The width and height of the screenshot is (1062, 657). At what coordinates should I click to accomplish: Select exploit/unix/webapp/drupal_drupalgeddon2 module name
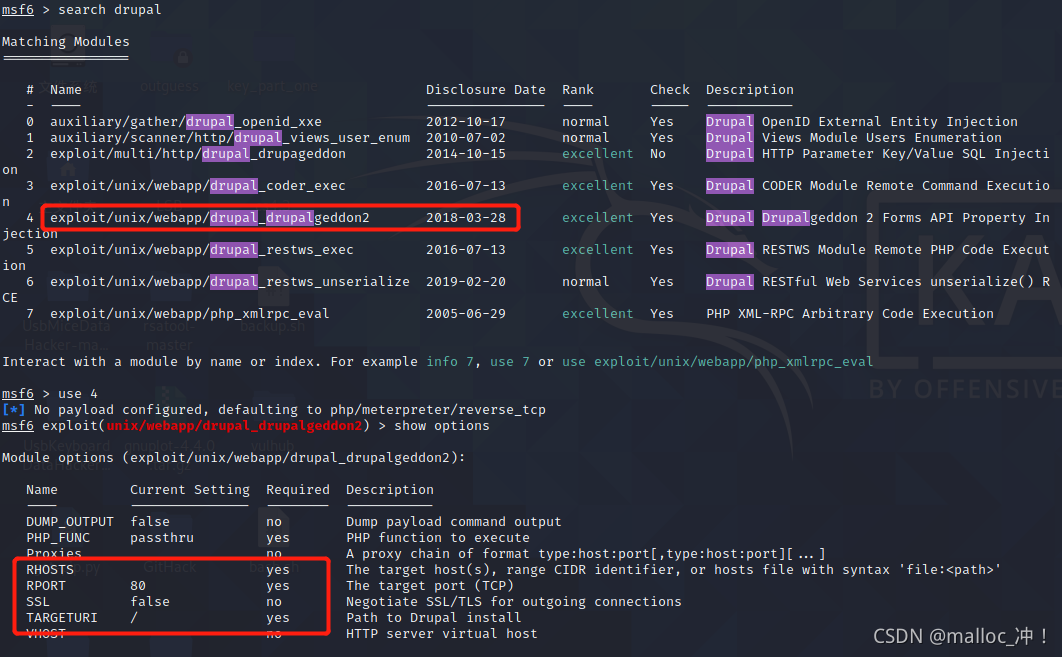pyautogui.click(x=210, y=218)
